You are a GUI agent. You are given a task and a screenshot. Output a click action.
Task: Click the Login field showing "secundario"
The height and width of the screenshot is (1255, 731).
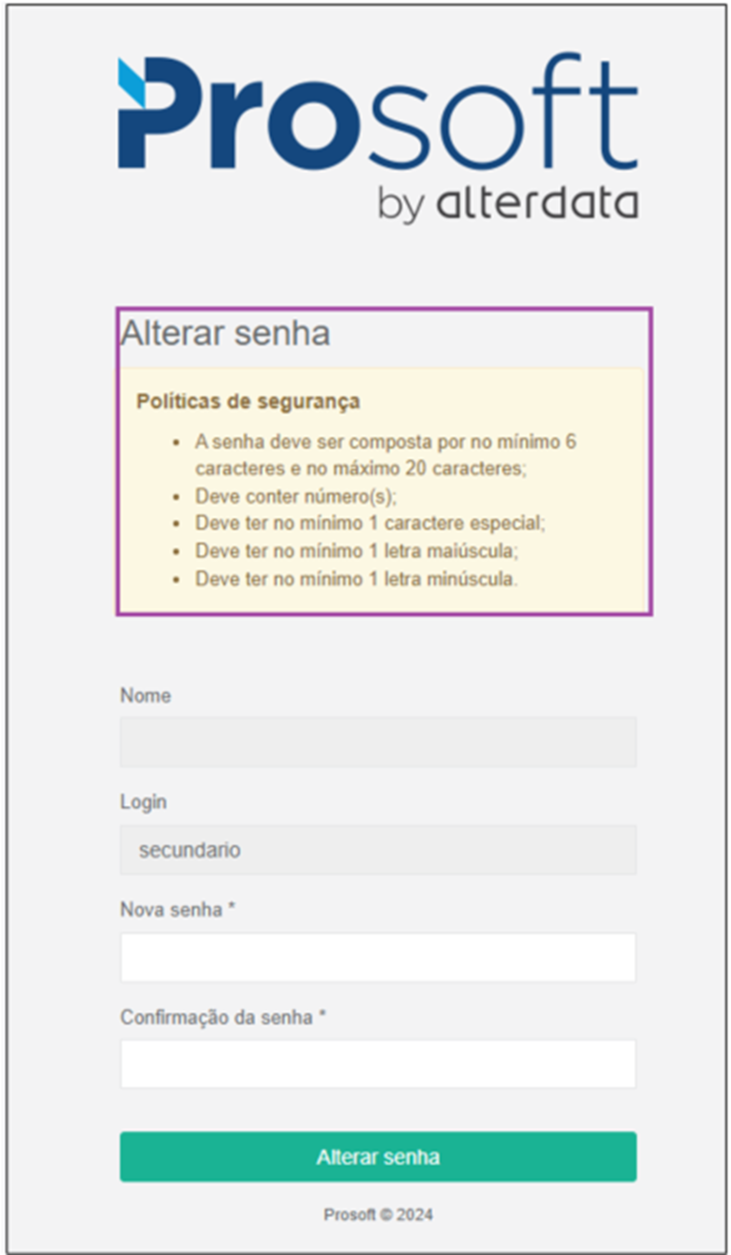[378, 850]
